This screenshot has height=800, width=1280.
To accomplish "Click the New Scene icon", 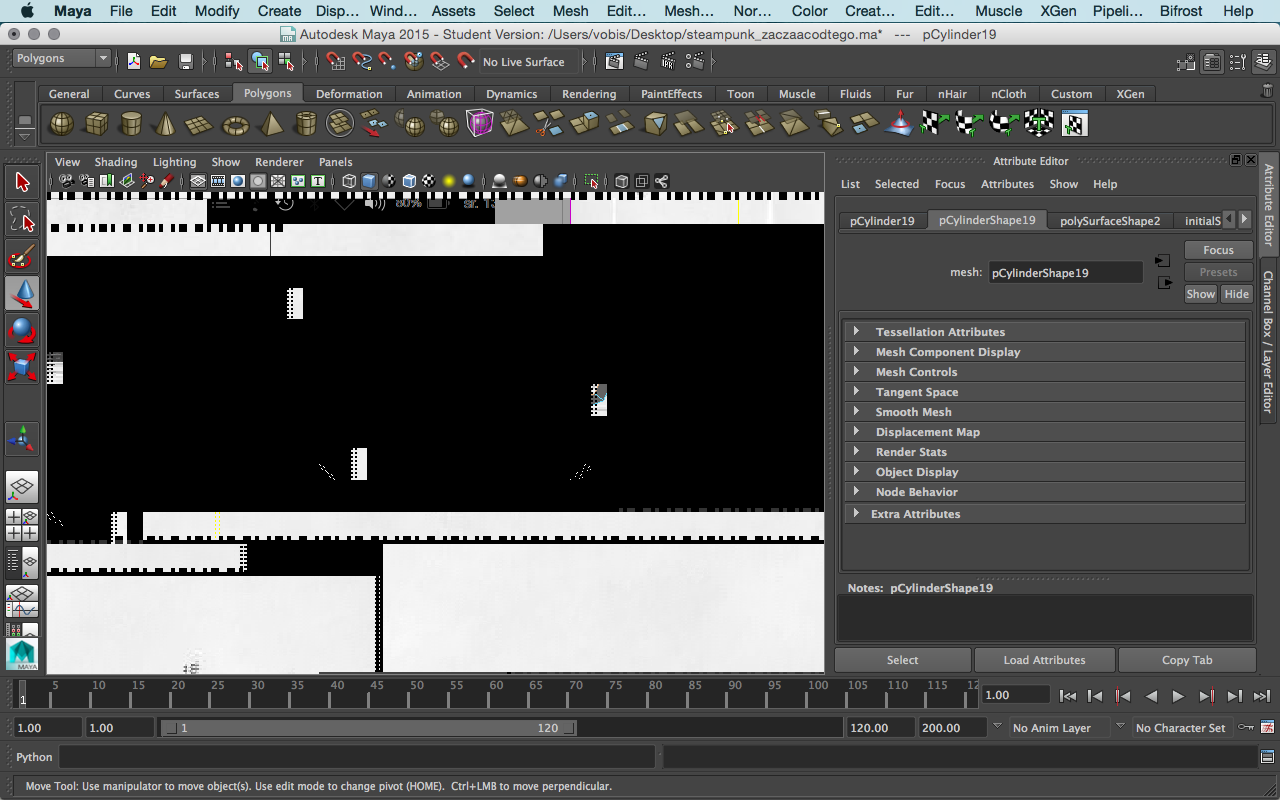I will click(x=134, y=62).
